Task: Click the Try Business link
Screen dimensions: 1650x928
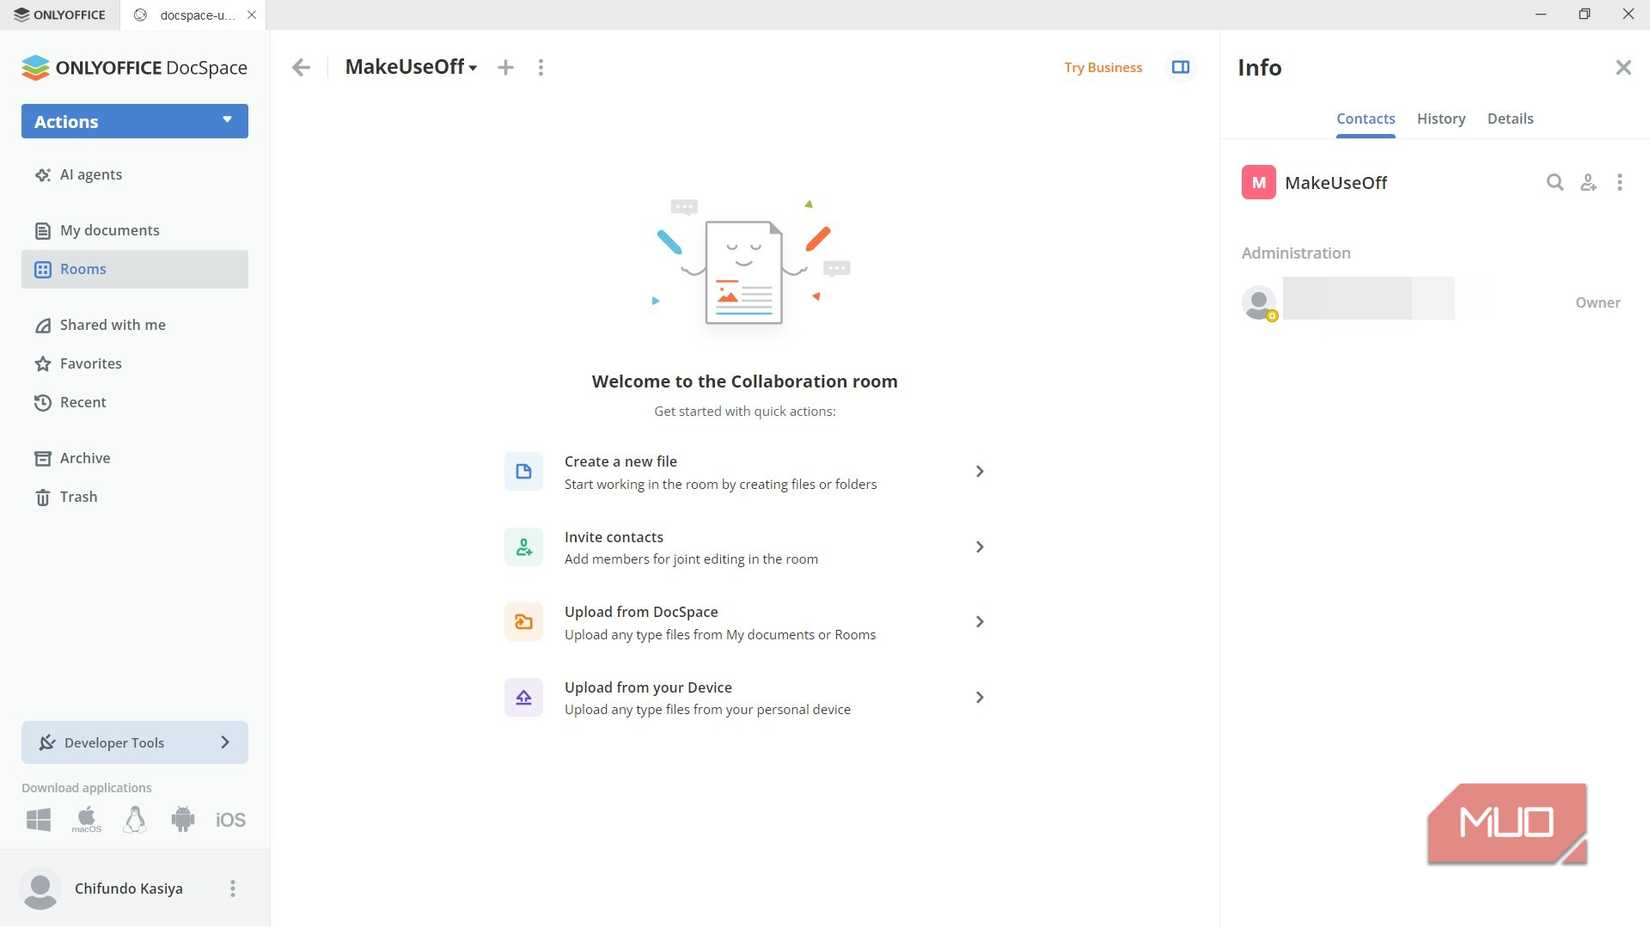Action: click(1102, 67)
